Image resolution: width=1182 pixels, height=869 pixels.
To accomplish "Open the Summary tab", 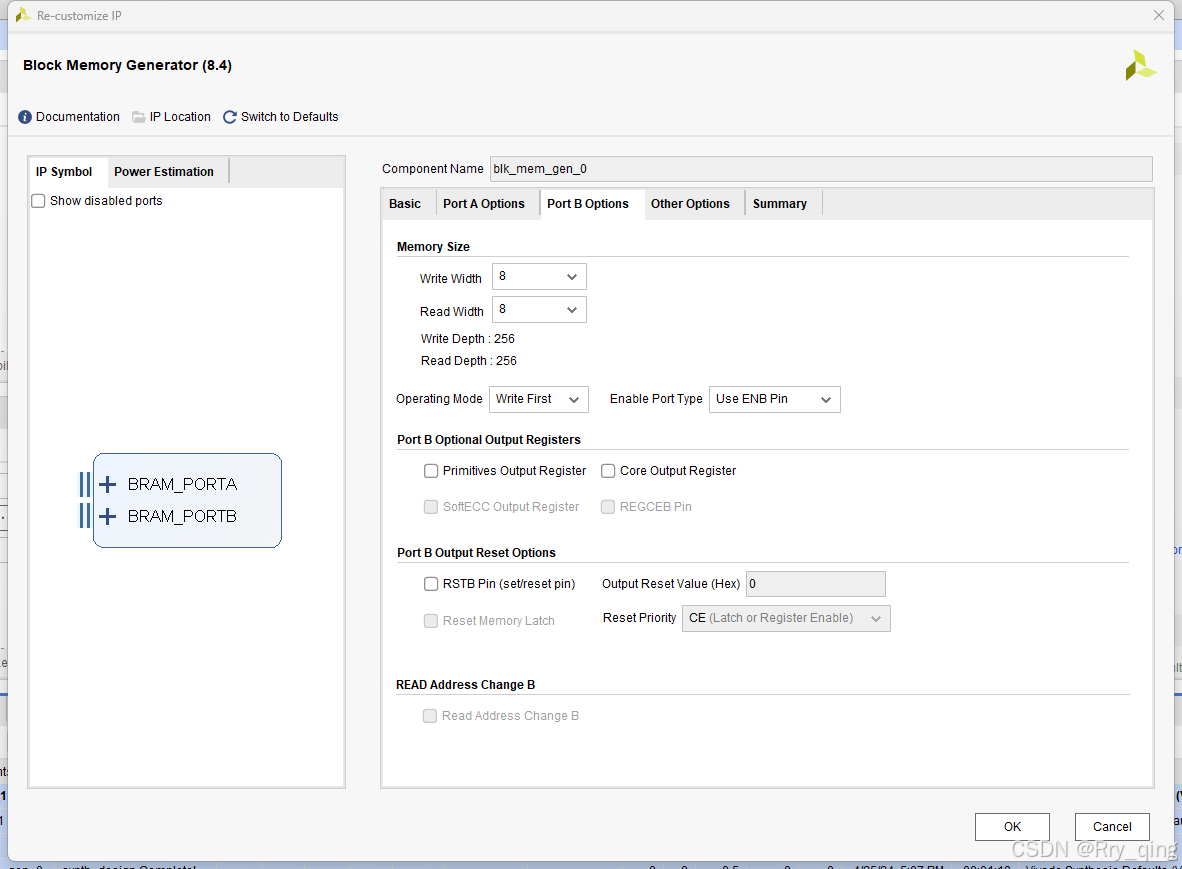I will point(779,203).
